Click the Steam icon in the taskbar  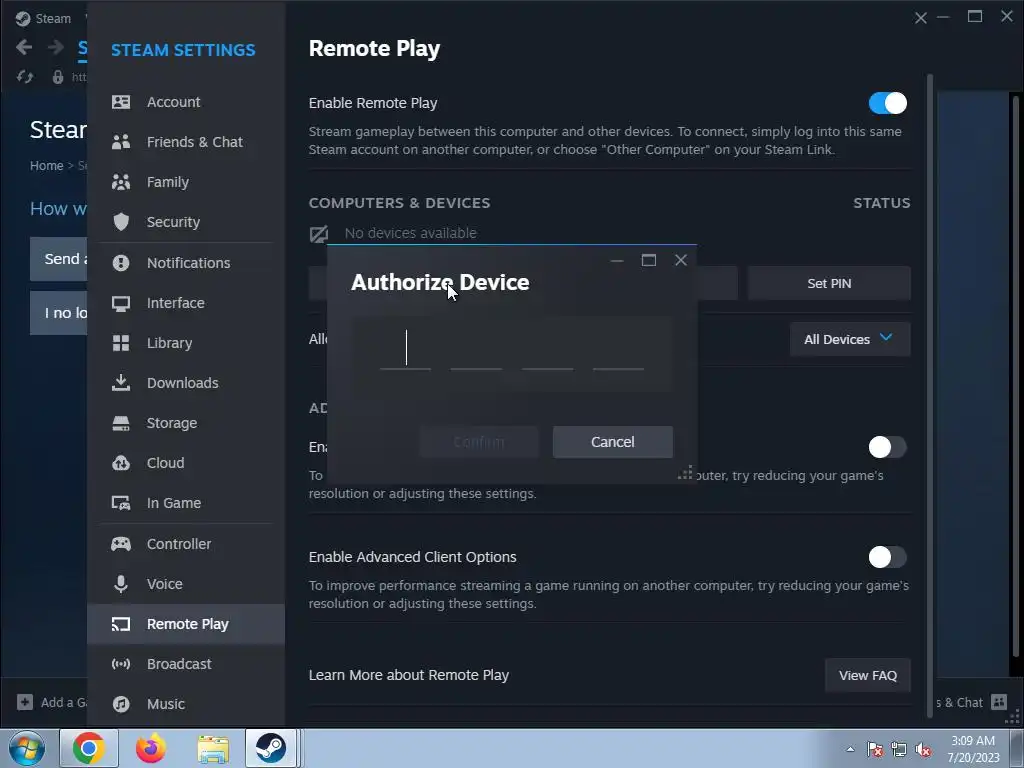click(270, 748)
